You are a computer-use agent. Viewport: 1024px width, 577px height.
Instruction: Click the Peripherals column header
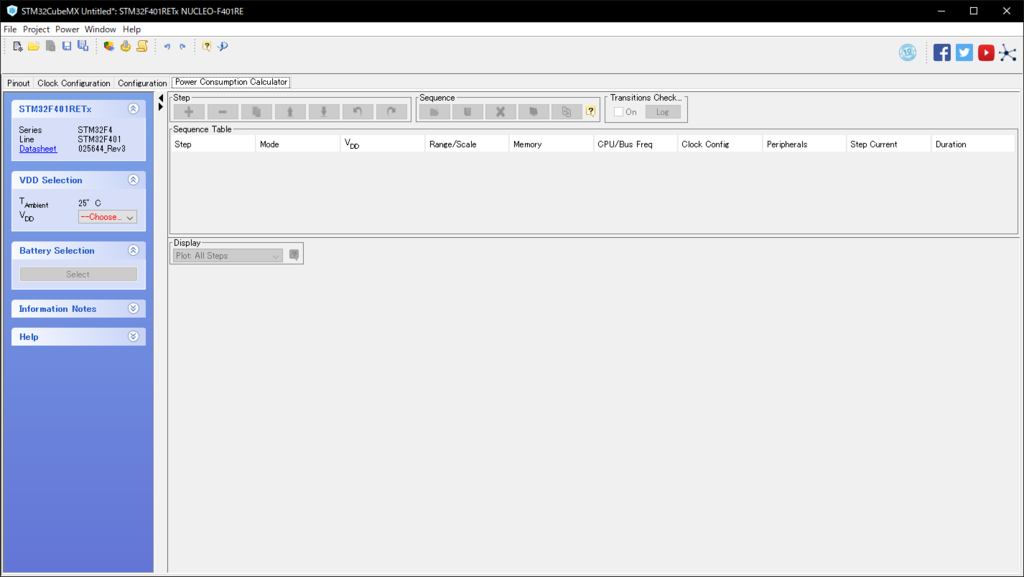804,144
